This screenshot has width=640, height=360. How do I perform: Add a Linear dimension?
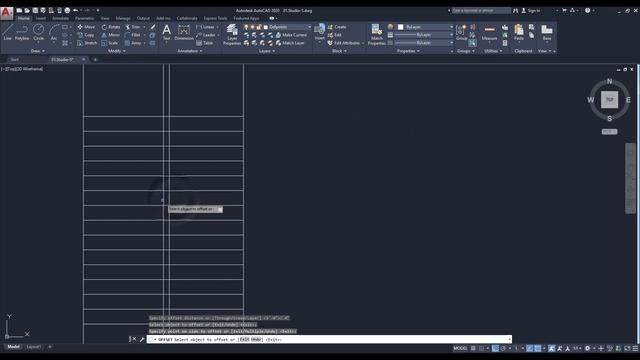tap(205, 27)
